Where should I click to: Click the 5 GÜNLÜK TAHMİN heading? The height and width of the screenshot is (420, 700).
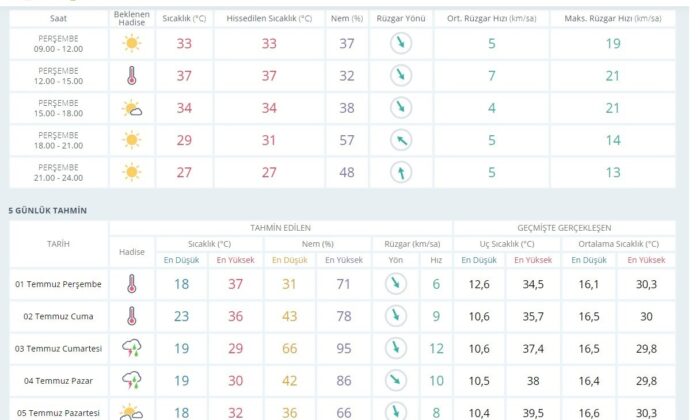point(48,210)
